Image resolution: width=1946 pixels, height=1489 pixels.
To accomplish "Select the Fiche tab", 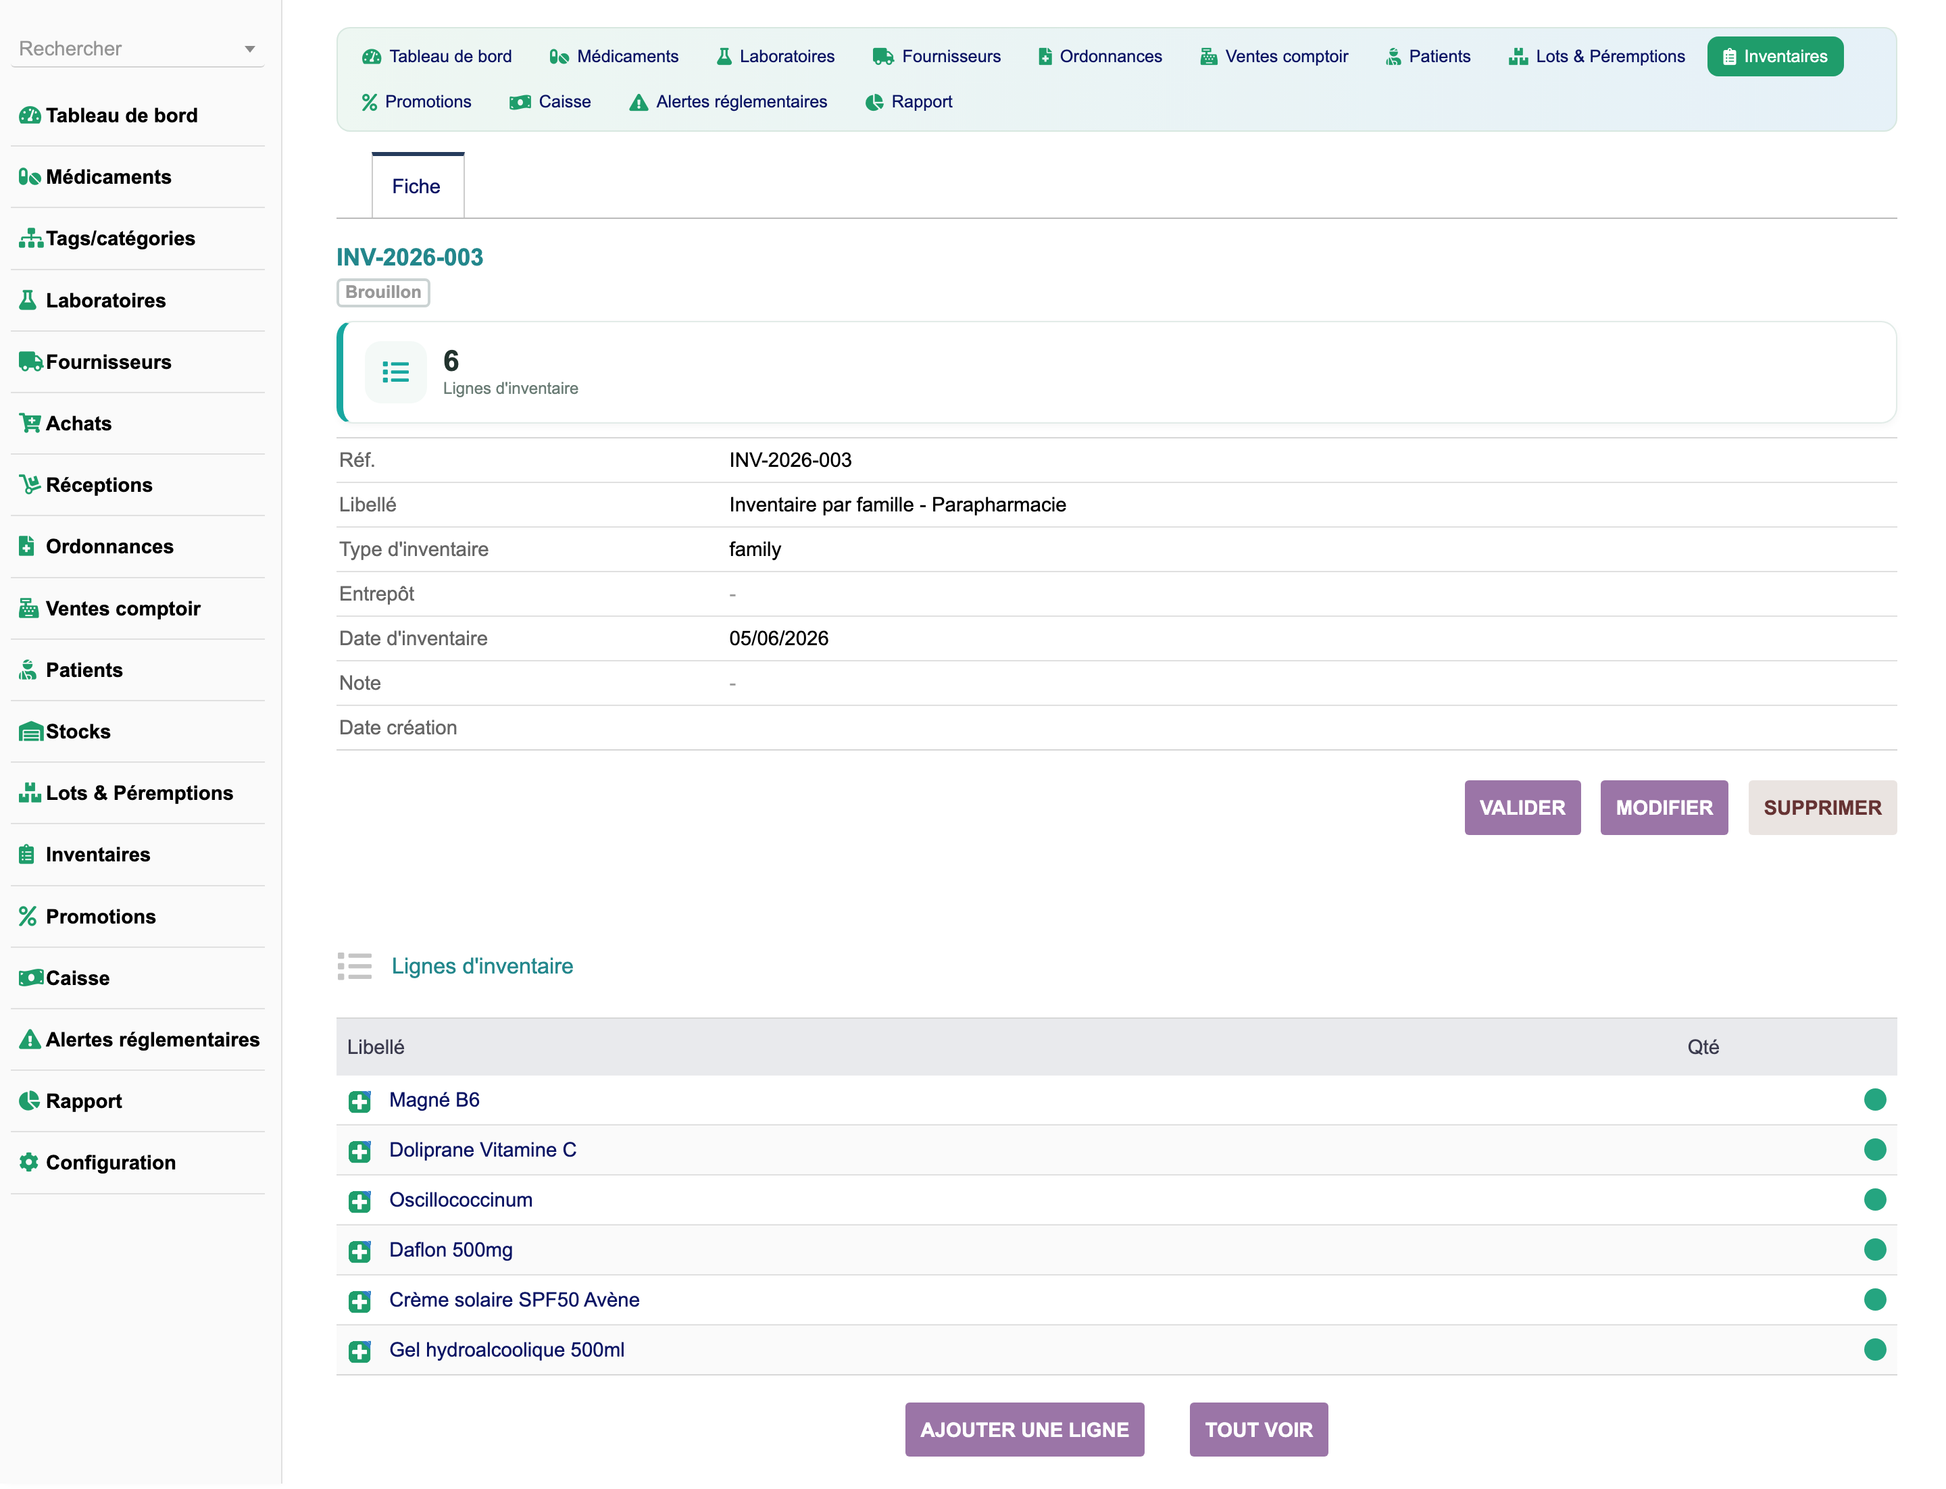I will (x=417, y=186).
